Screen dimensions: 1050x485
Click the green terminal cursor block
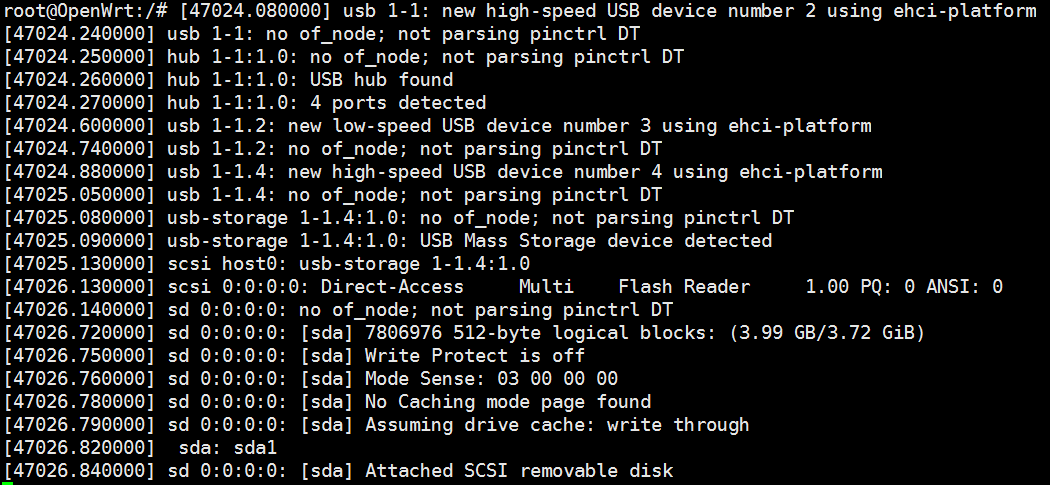click(8, 483)
